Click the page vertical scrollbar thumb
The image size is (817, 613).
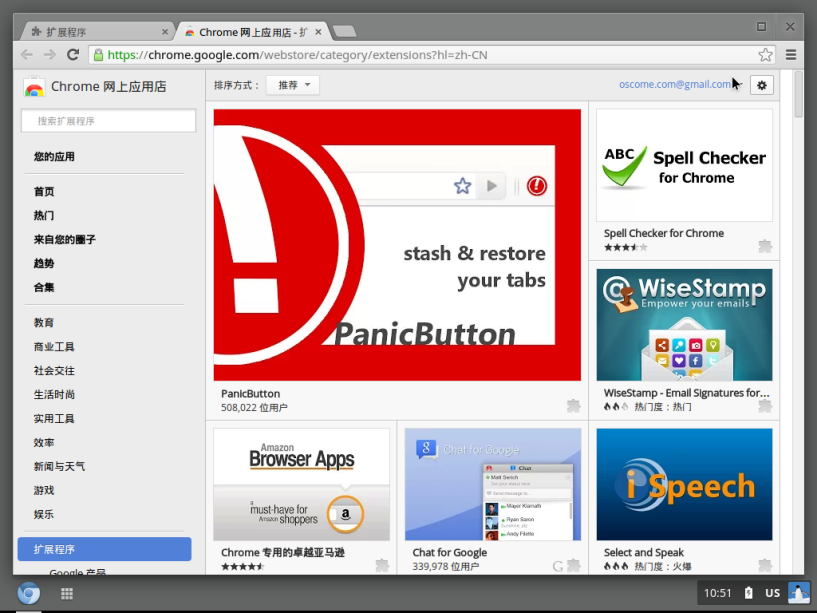click(798, 95)
